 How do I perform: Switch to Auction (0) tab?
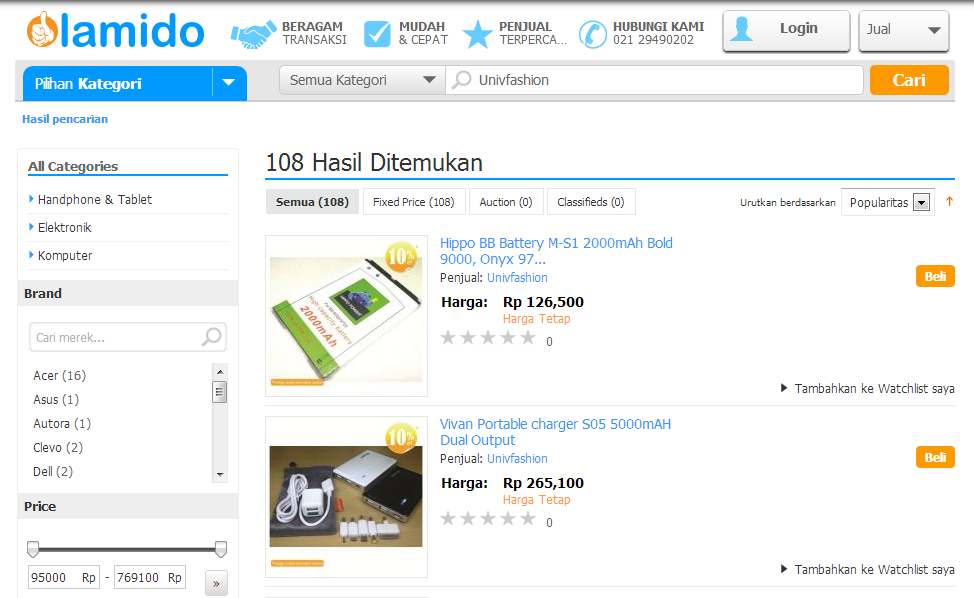[506, 202]
